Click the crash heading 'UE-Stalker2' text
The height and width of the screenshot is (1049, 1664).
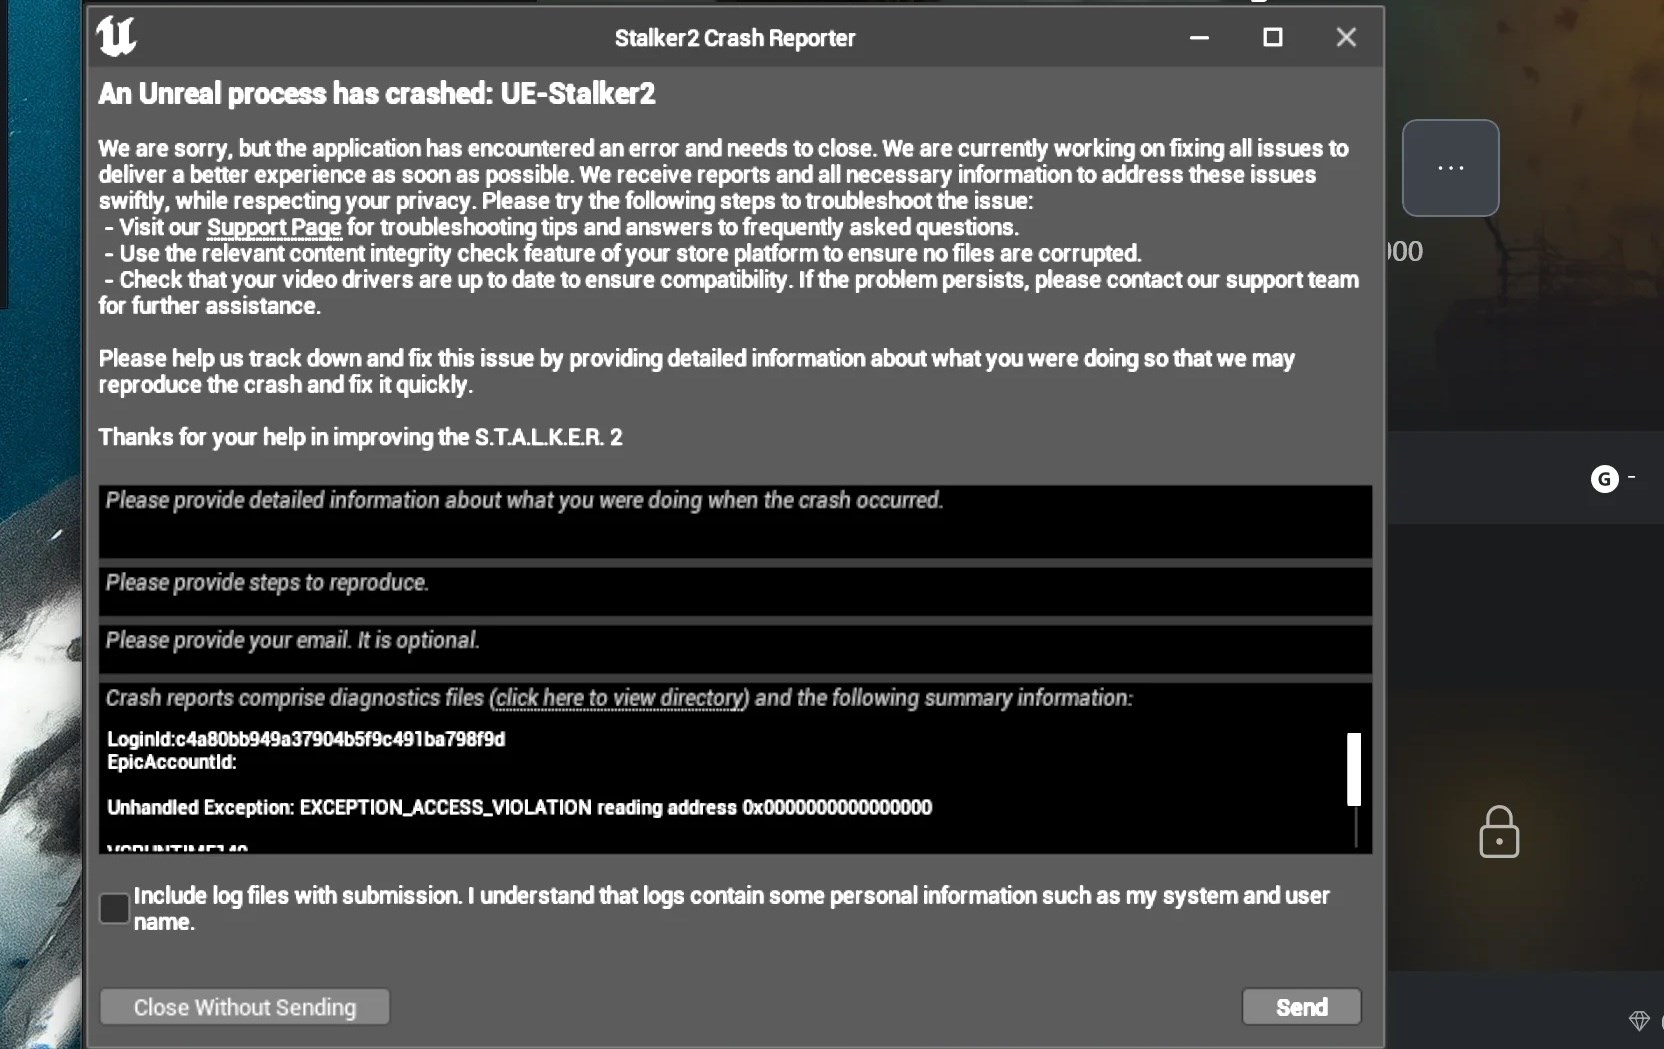tap(578, 94)
